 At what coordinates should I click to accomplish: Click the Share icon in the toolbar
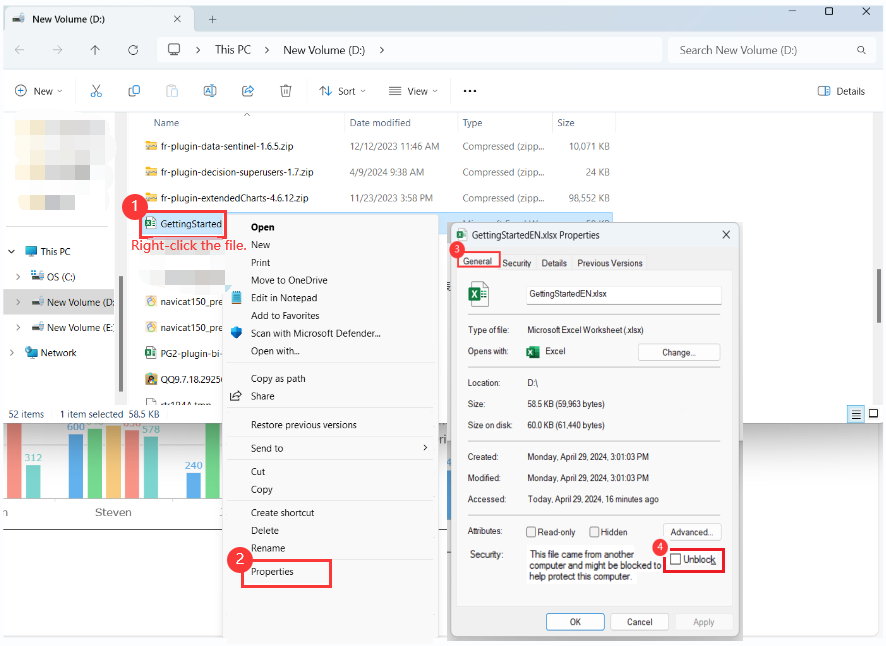pos(247,90)
